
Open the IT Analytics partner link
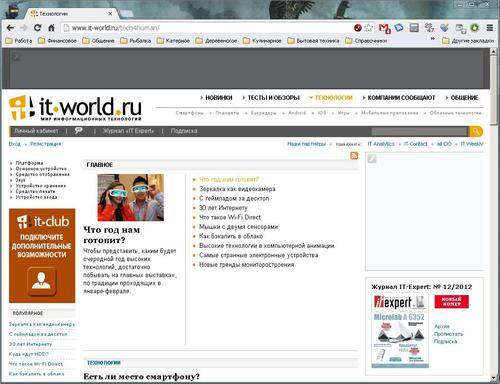(381, 144)
